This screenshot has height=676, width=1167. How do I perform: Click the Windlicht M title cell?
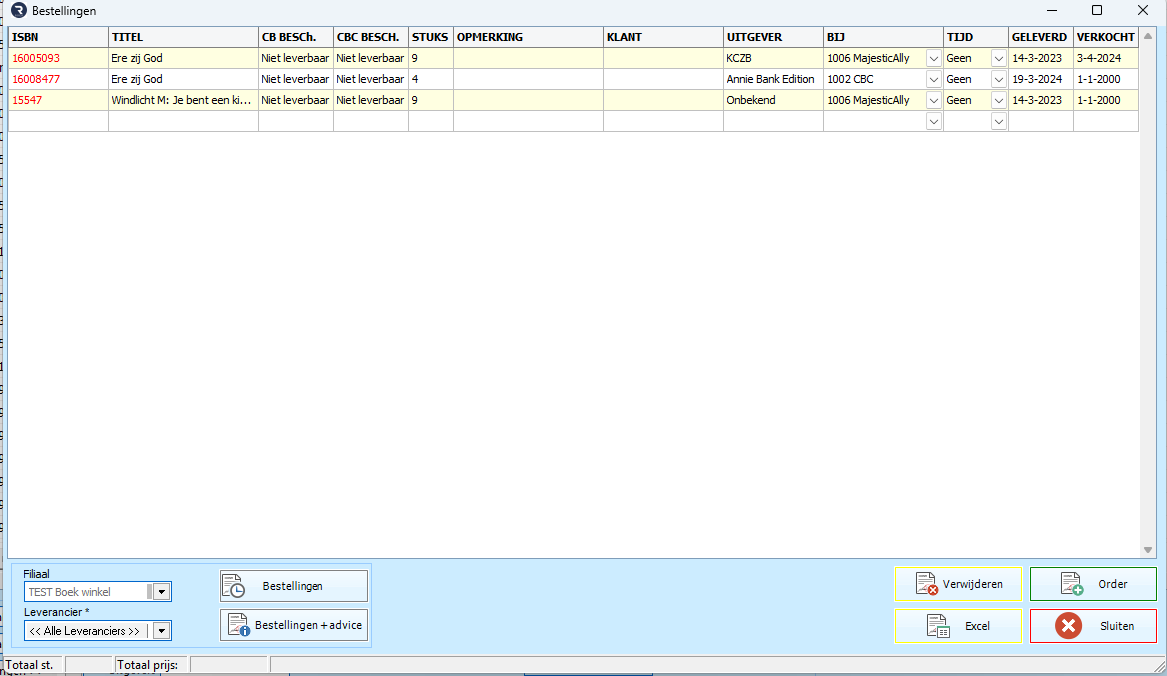click(x=181, y=100)
